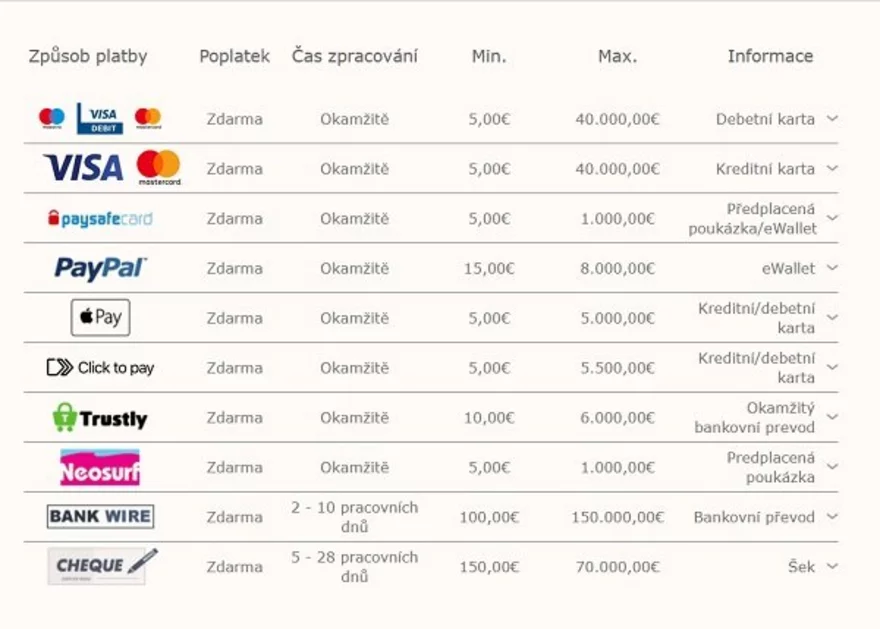Expand Okamžitý bankovní převod info for Trustly
880x629 pixels.
pyautogui.click(x=832, y=418)
